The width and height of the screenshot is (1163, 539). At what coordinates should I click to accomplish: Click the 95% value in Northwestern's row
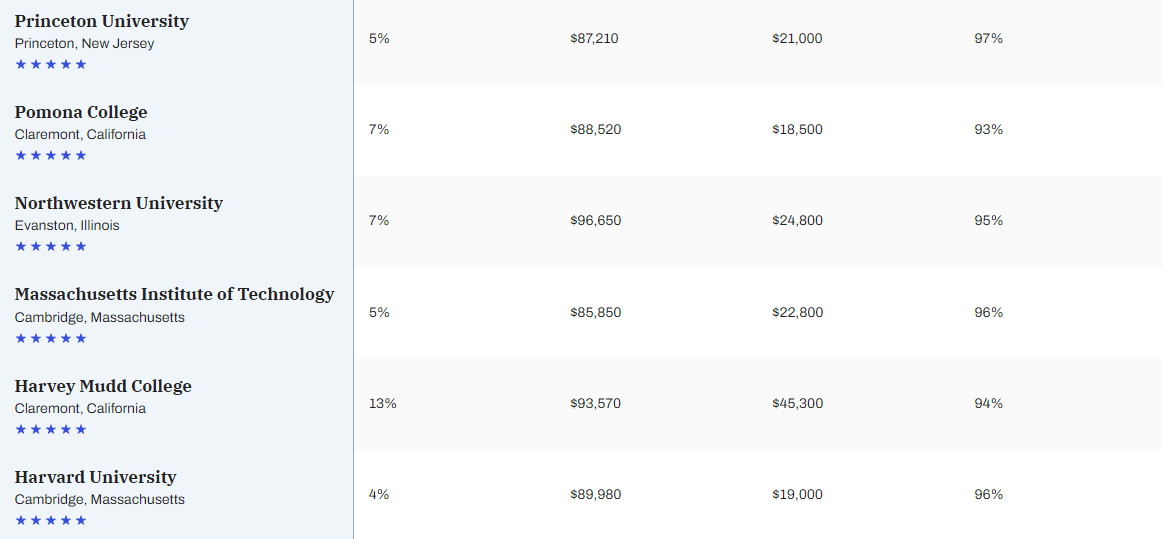tap(988, 221)
